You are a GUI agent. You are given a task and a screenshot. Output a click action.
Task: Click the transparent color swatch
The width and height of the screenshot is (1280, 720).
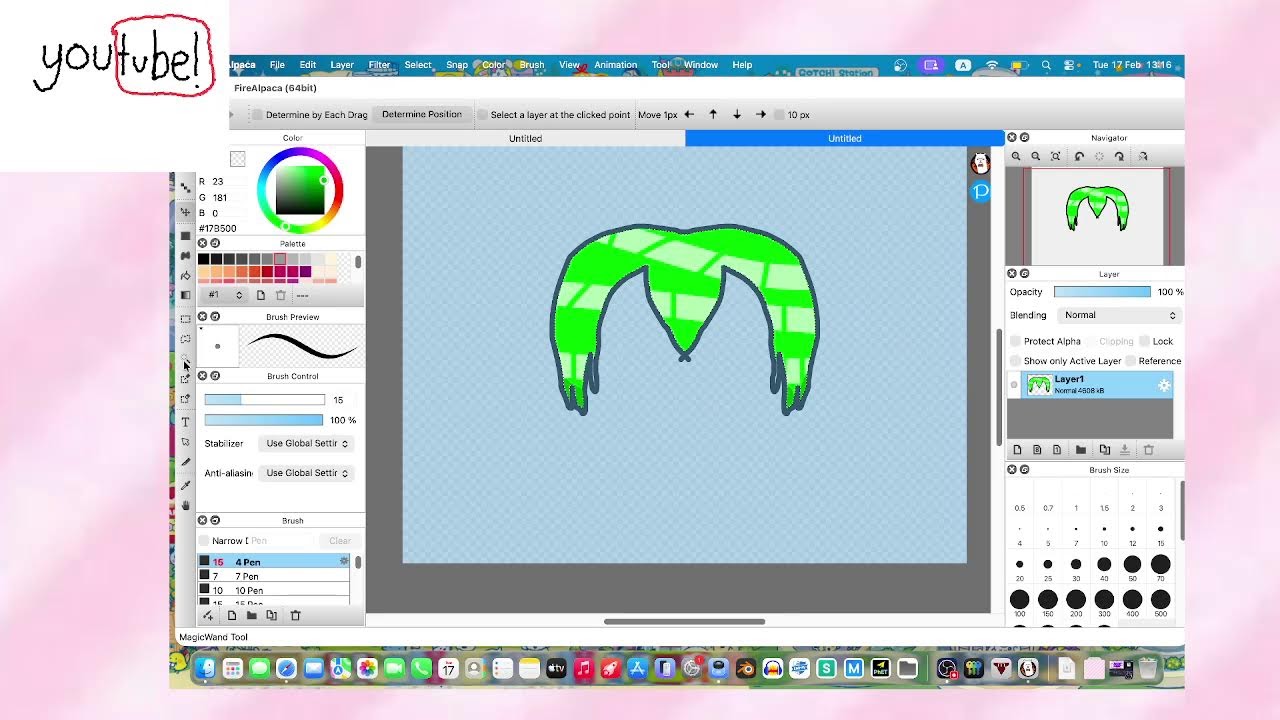(x=237, y=159)
